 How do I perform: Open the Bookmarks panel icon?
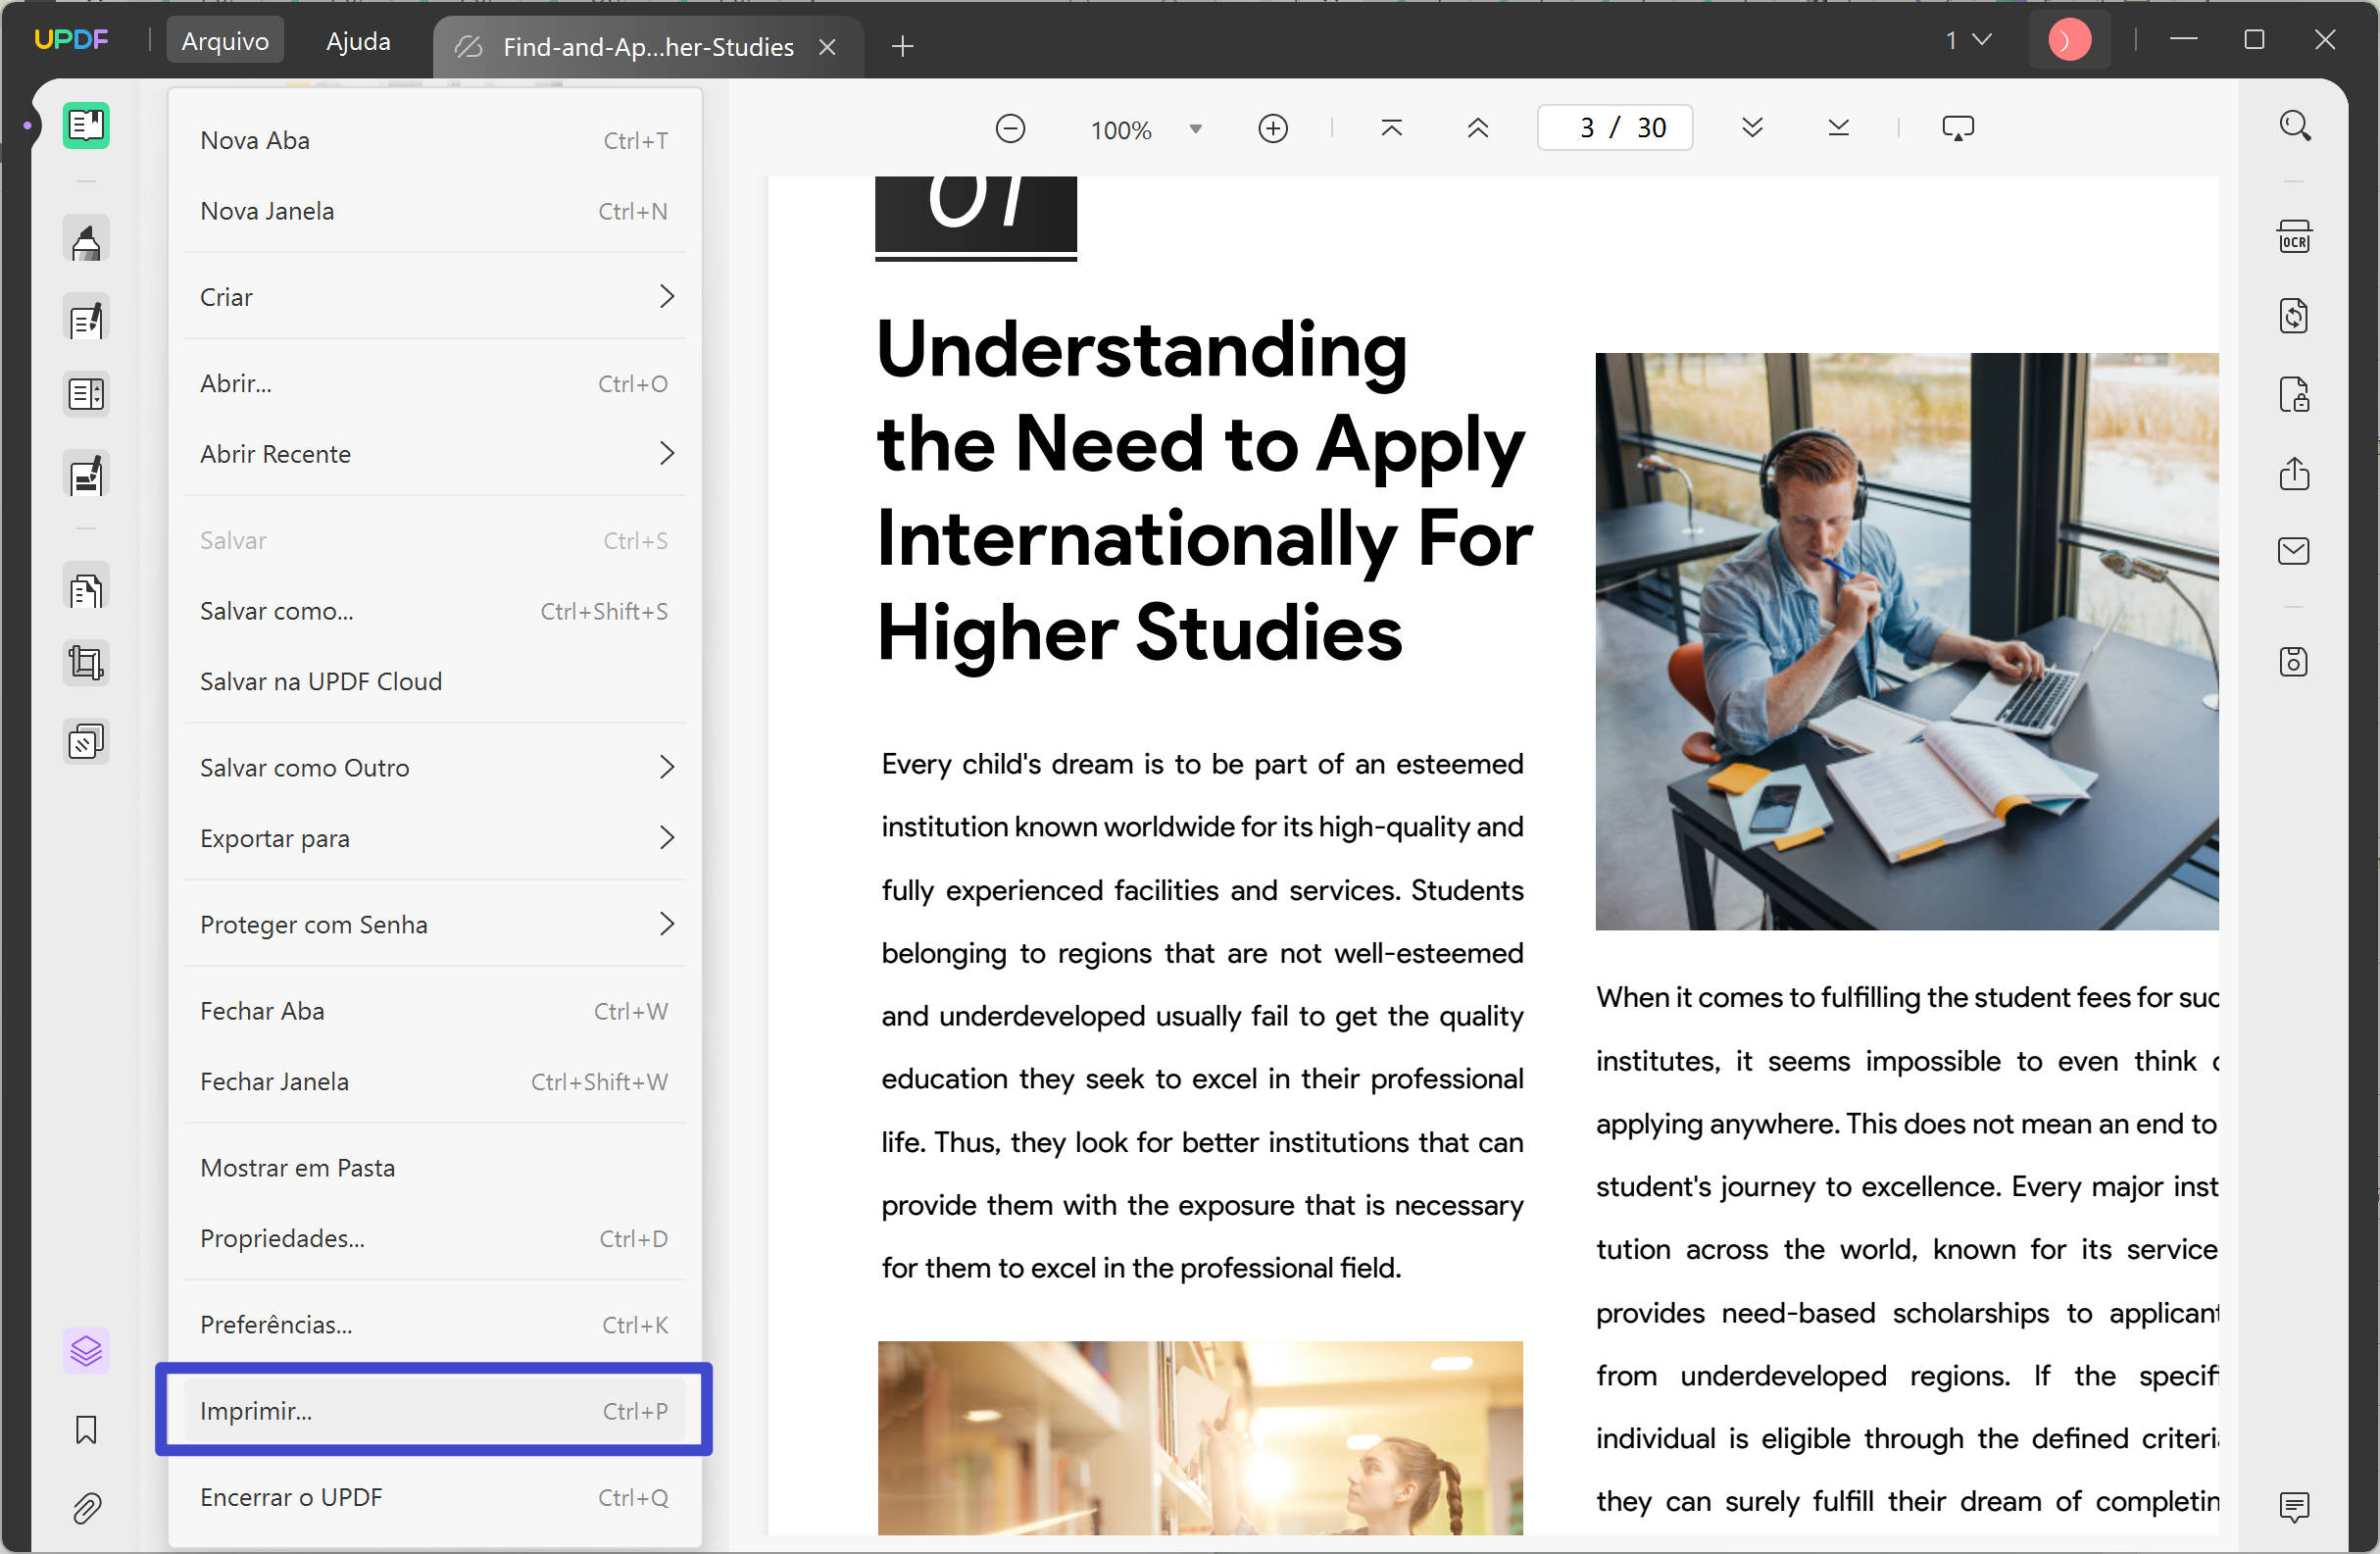(86, 1430)
